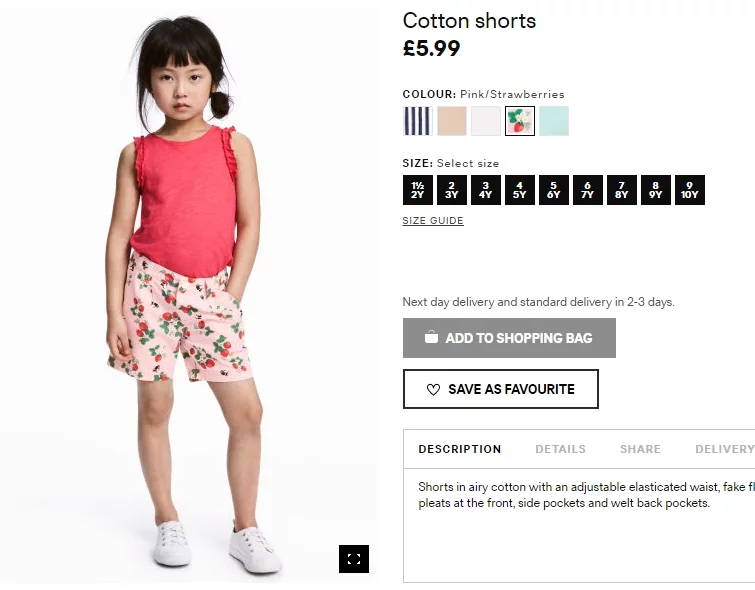Open the Size Guide link
Screen dimensions: 755x590
pos(433,221)
